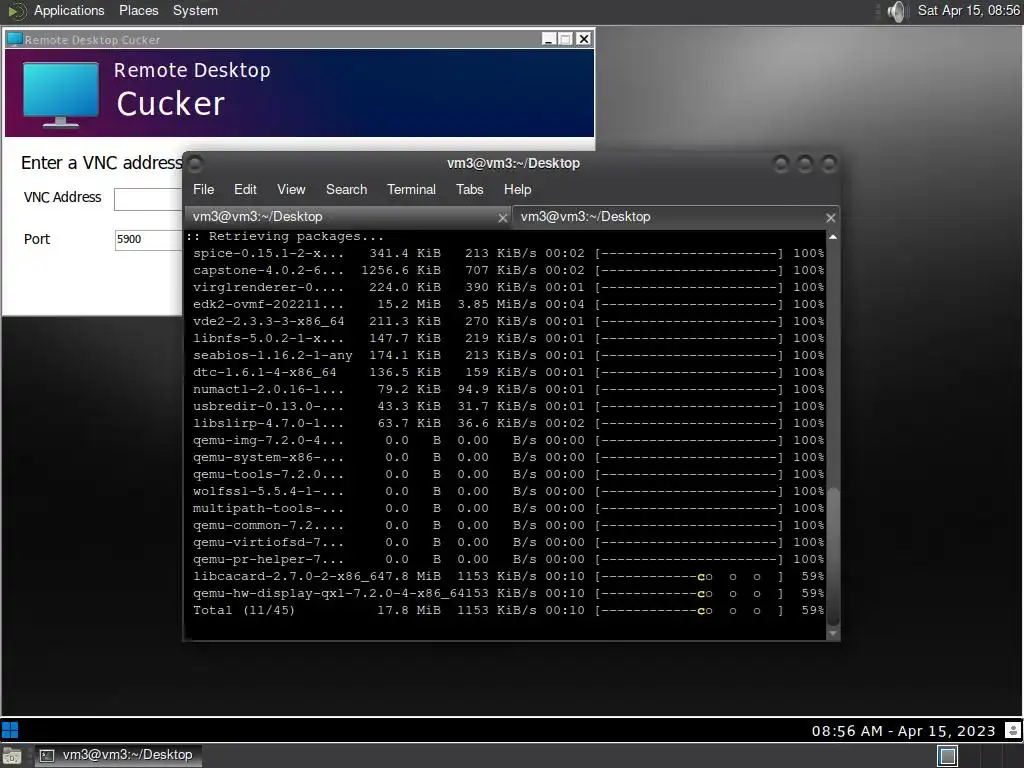
Task: Close the second terminal tab
Action: pos(831,218)
